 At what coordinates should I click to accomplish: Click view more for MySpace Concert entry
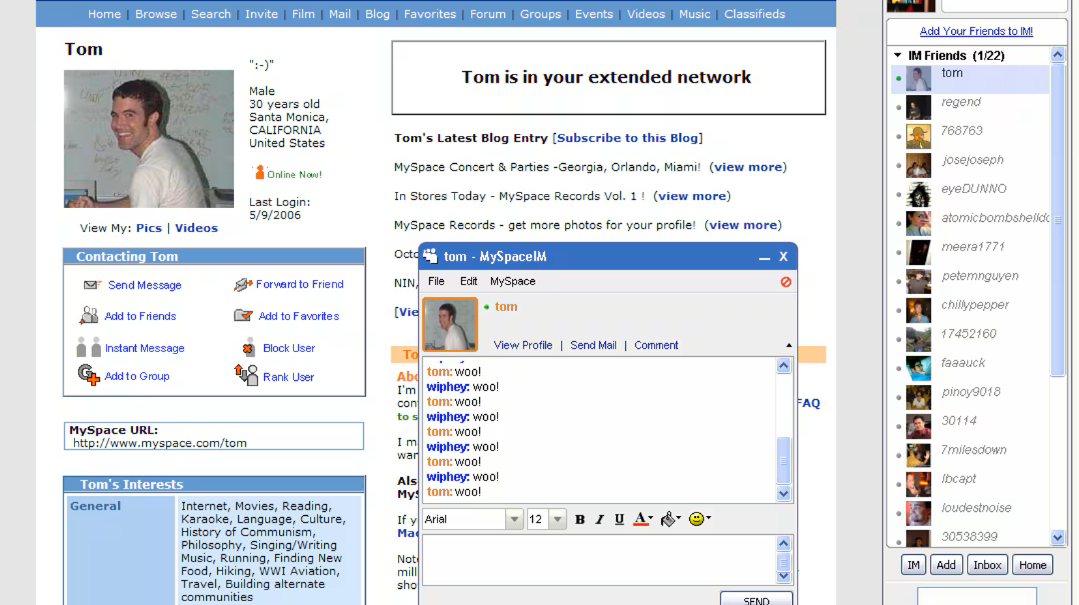click(x=748, y=167)
